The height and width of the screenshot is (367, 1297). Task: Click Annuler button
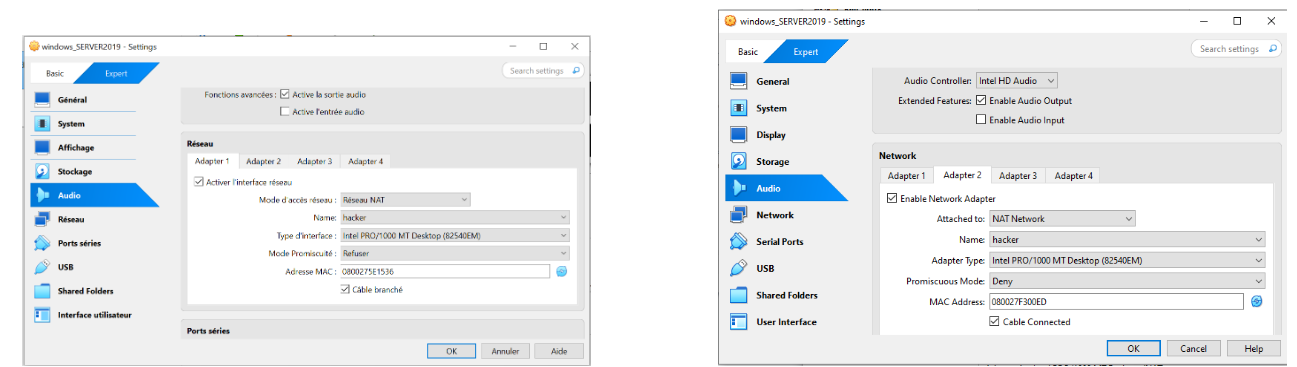point(505,351)
